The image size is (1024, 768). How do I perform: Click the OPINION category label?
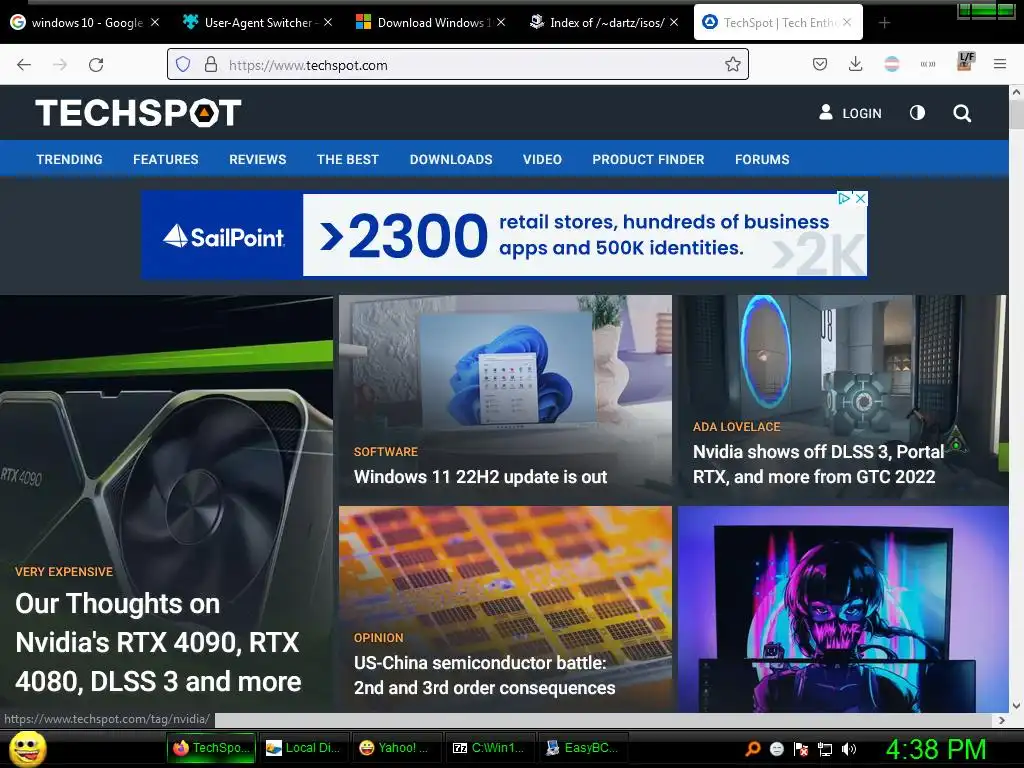[x=379, y=638]
